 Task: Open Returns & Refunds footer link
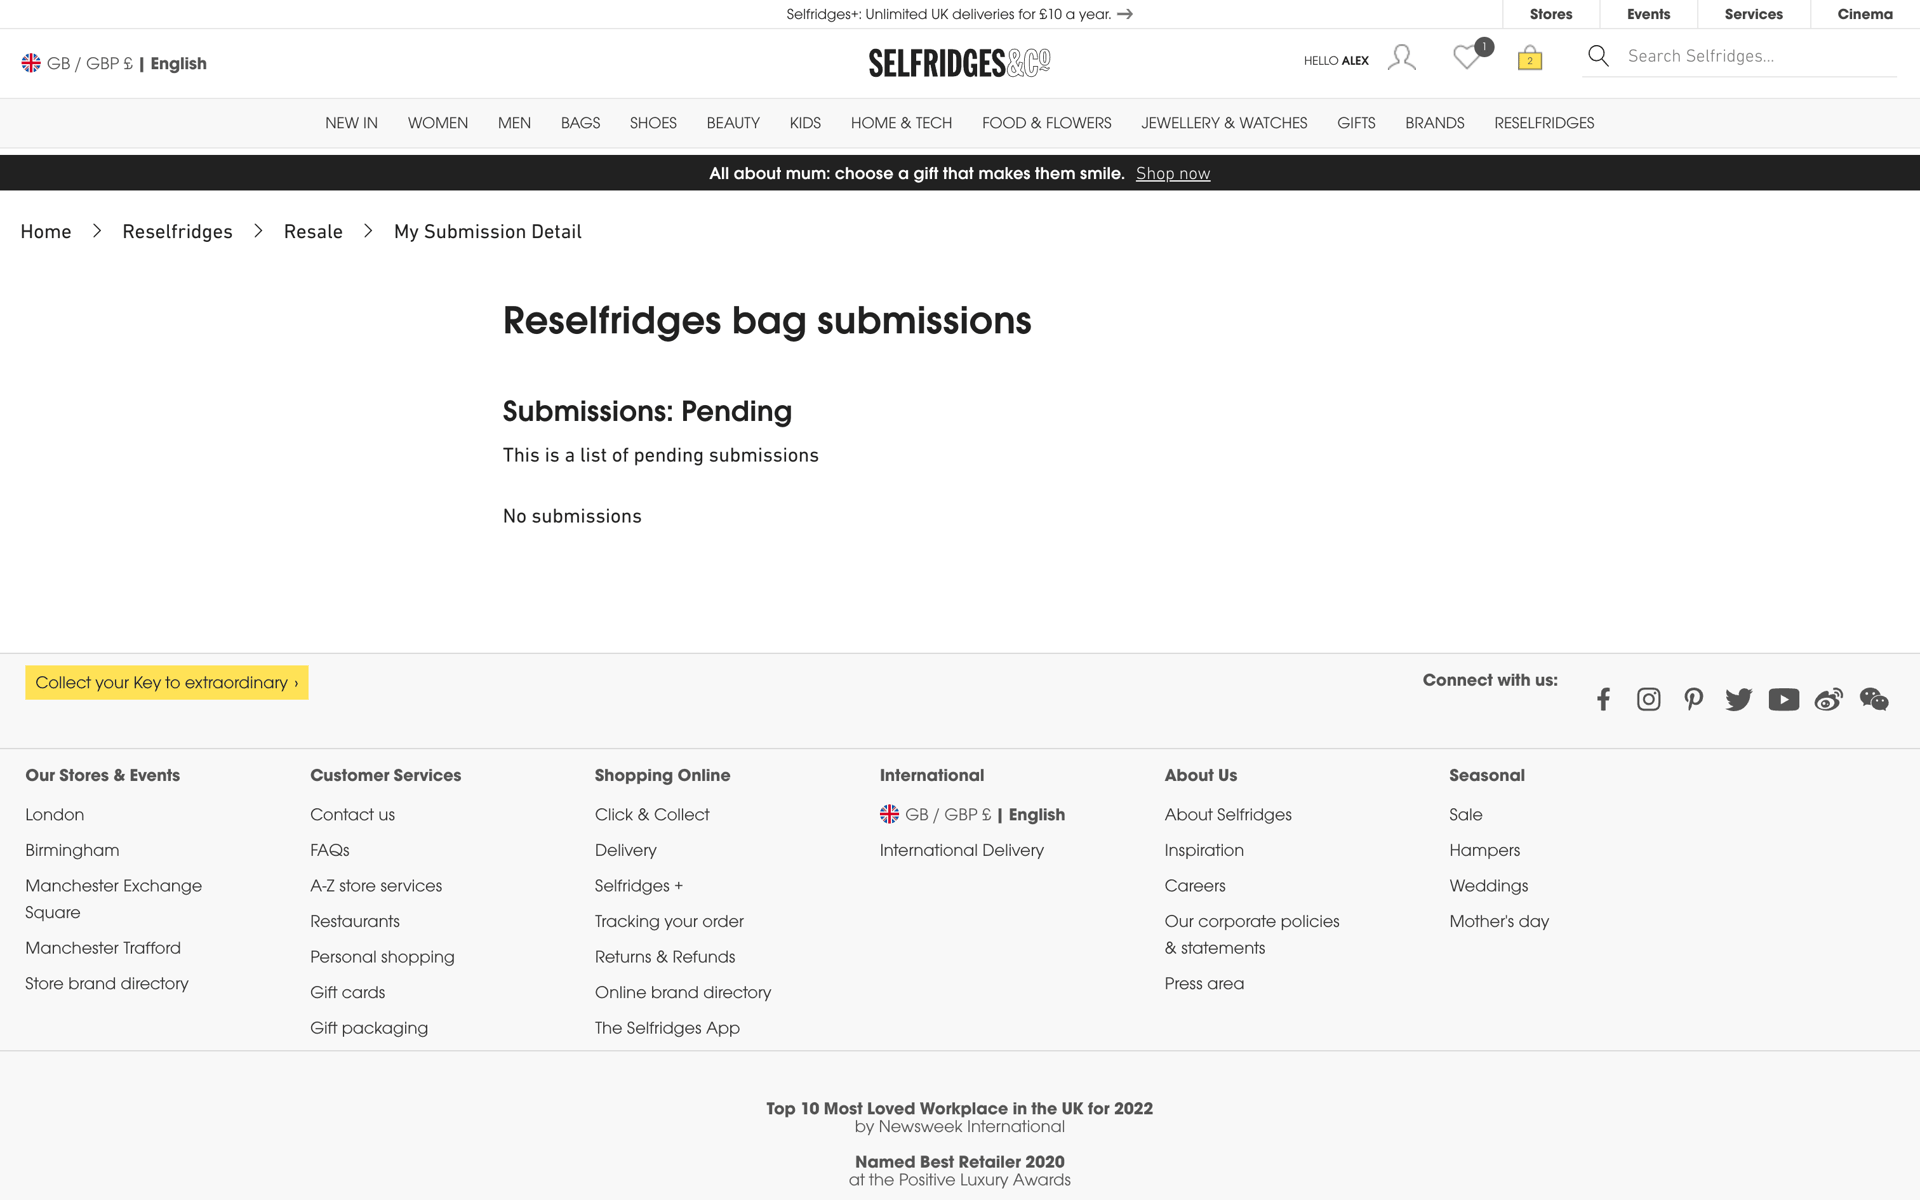(665, 956)
